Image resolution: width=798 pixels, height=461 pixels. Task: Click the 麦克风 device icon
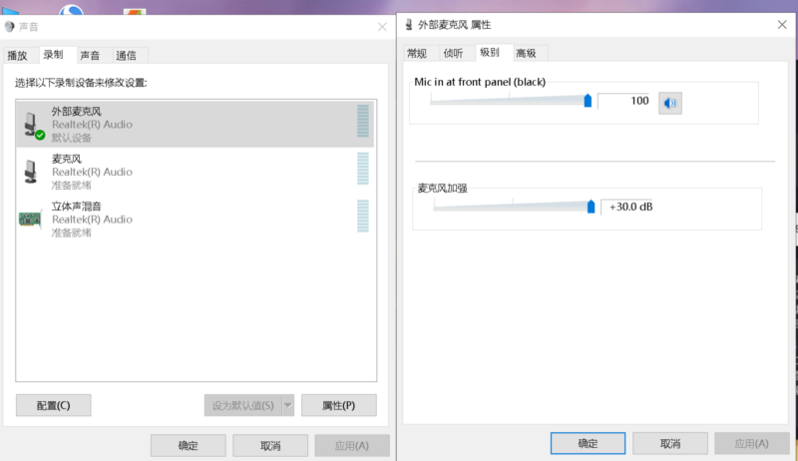point(31,171)
